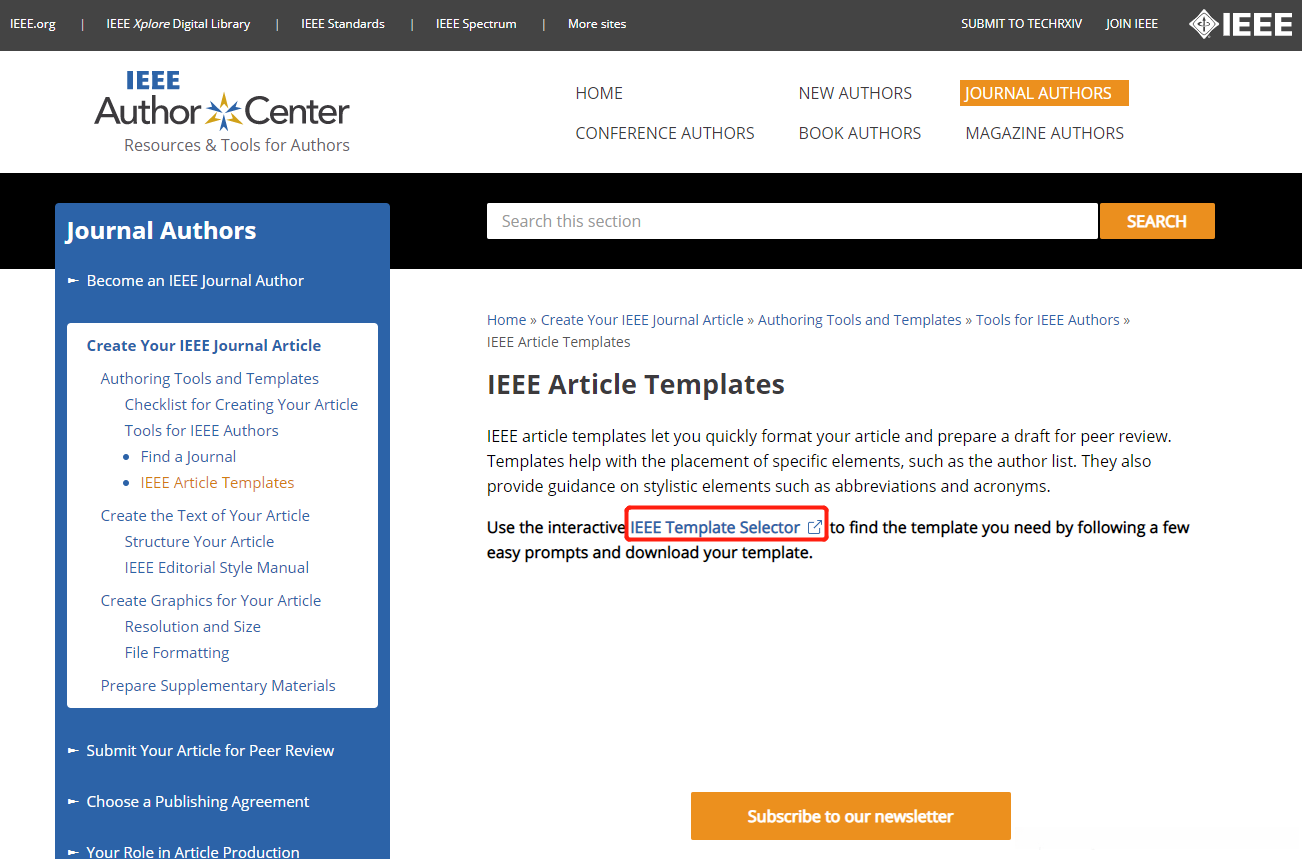Open Find a Journal sidebar link
This screenshot has width=1302, height=859.
click(x=189, y=457)
